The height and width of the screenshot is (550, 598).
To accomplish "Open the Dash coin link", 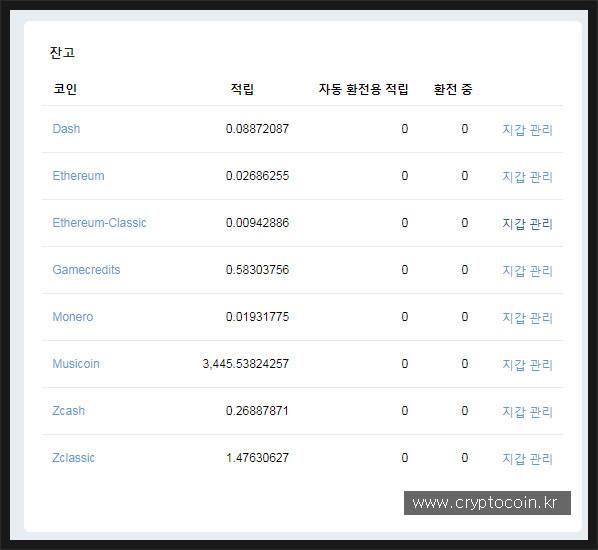I will [x=66, y=129].
